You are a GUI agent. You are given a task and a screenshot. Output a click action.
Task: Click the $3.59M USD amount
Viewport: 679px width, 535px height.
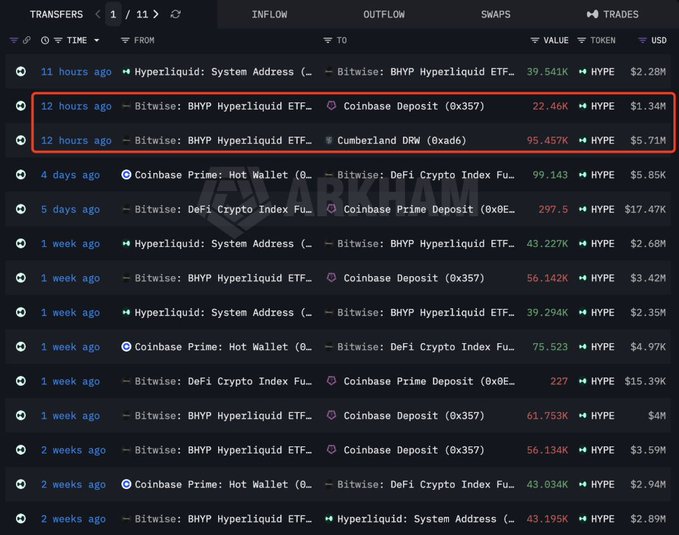click(648, 450)
